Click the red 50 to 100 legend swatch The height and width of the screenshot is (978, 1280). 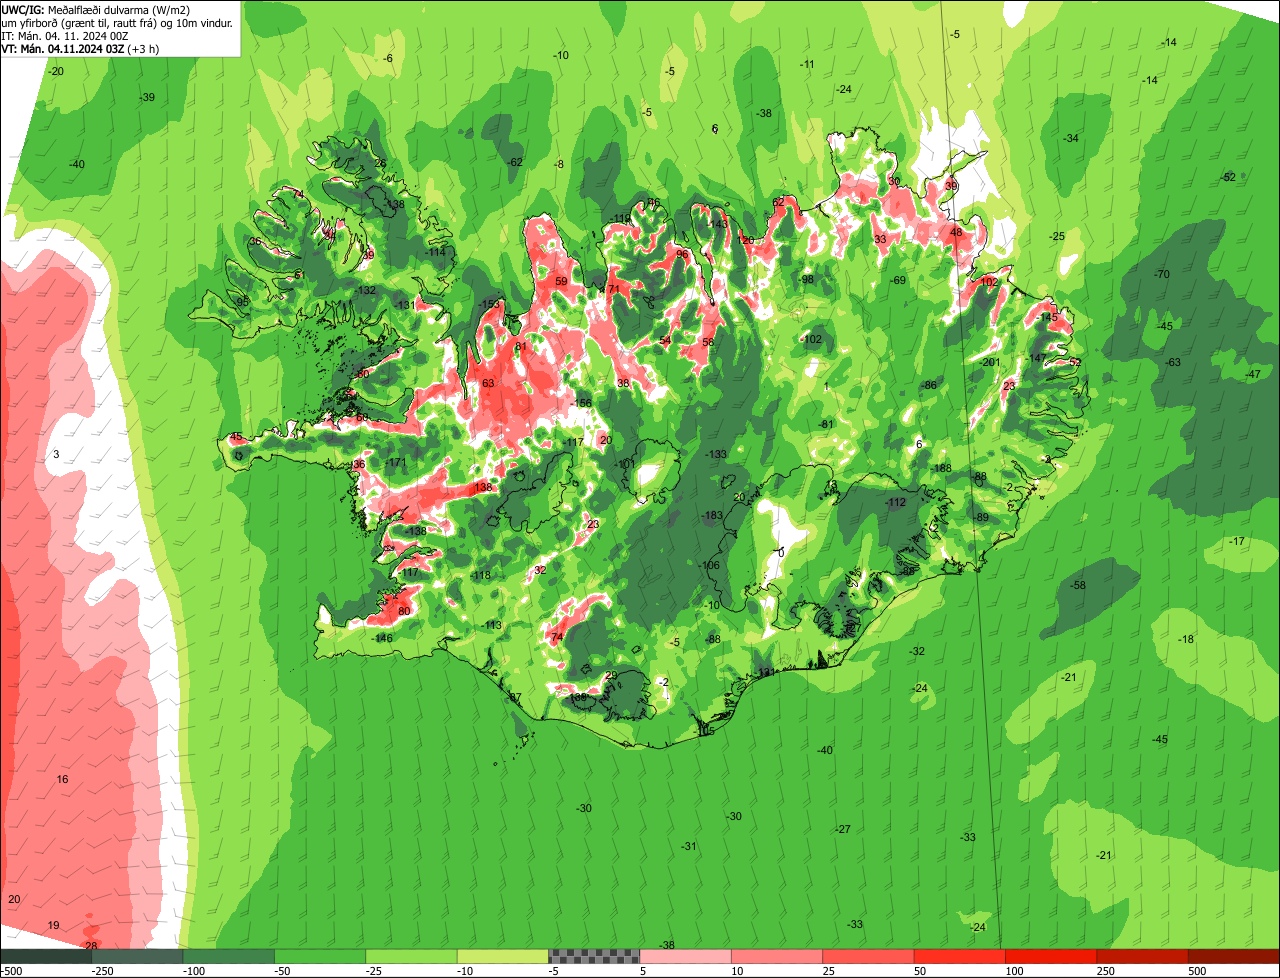click(960, 956)
